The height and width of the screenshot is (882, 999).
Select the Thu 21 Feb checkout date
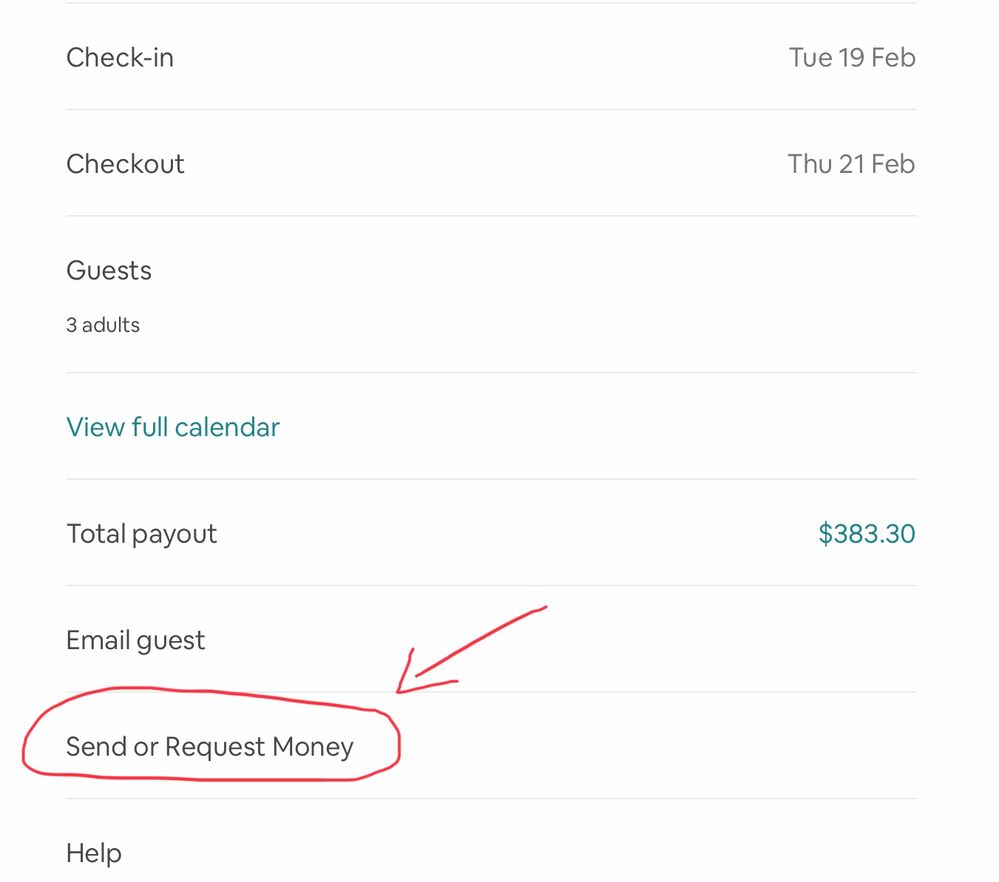[x=851, y=163]
